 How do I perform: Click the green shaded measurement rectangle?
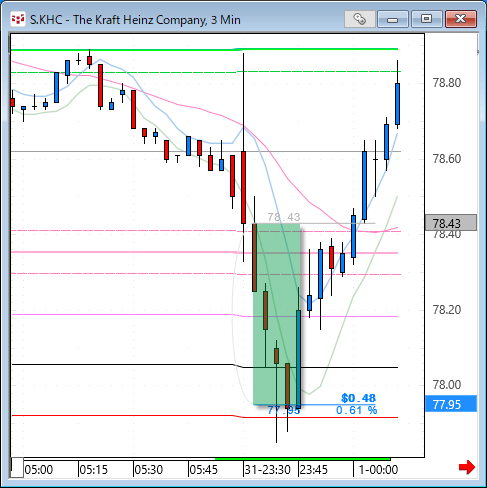(277, 314)
